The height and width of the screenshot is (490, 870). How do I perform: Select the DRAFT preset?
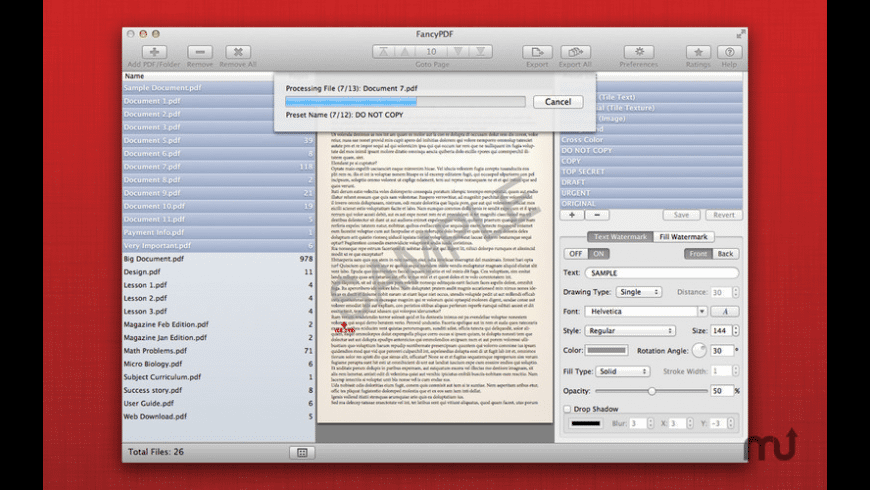[651, 182]
